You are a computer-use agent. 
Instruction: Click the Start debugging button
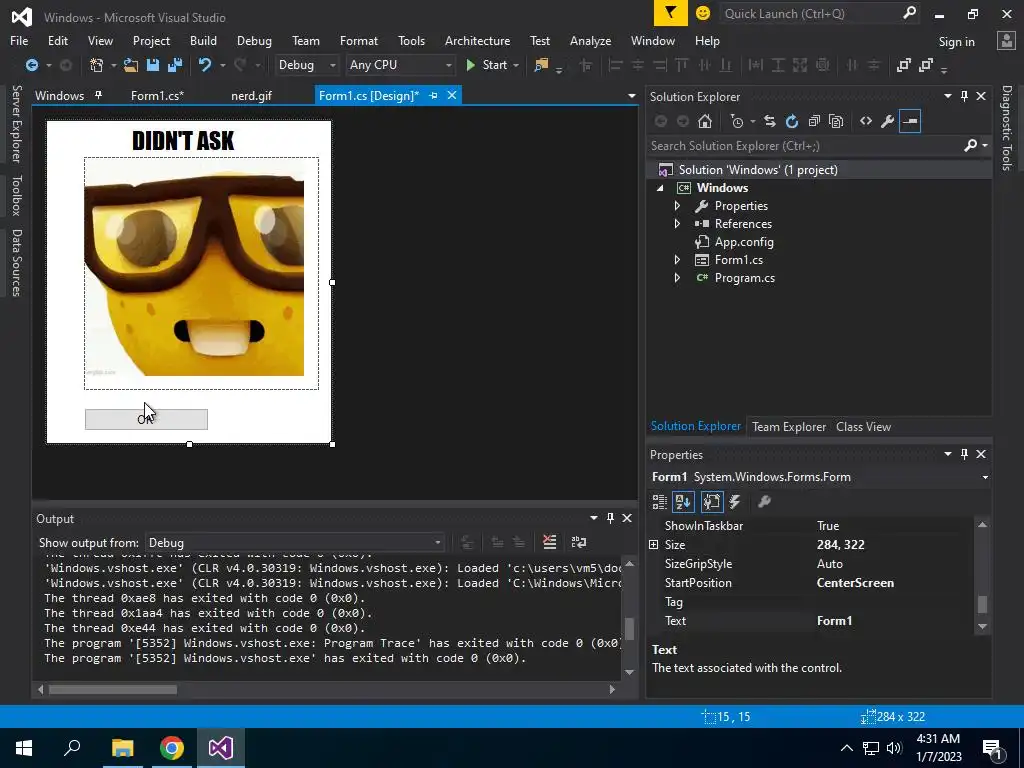[487, 65]
